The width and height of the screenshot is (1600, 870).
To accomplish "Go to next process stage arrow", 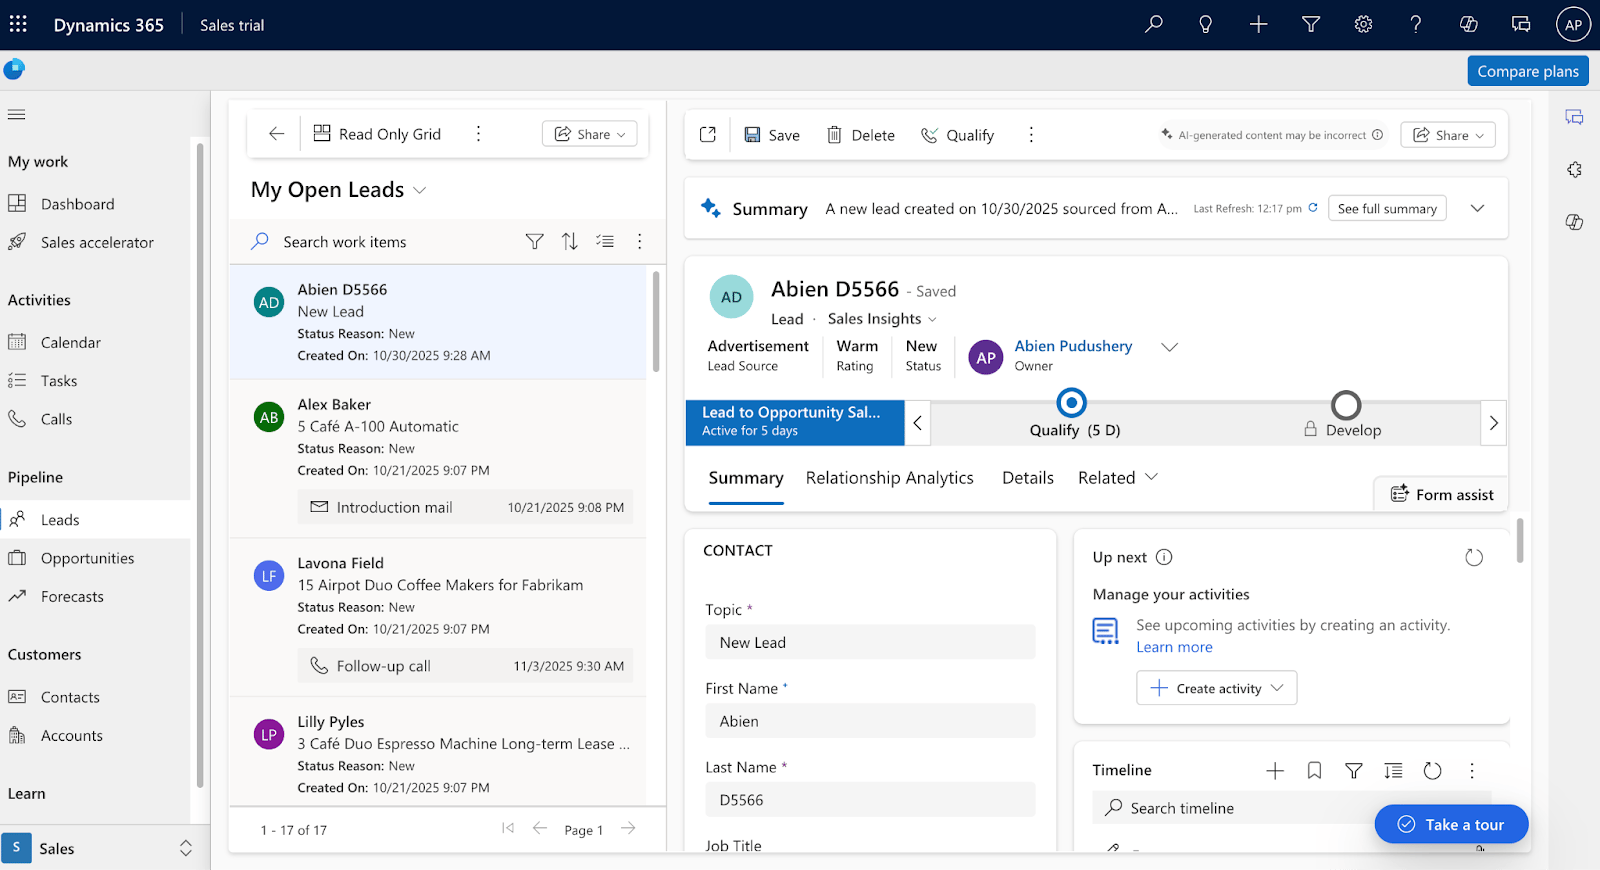I will coord(1493,422).
